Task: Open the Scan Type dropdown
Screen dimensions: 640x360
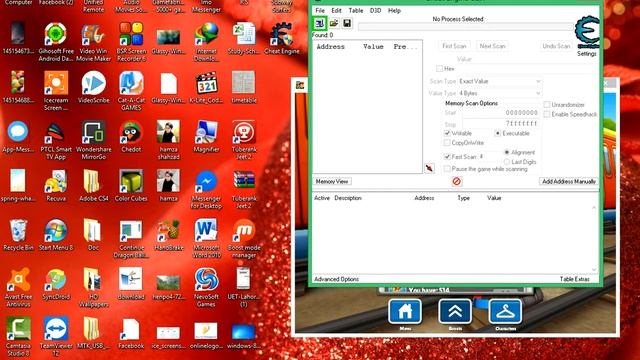Action: tap(500, 81)
